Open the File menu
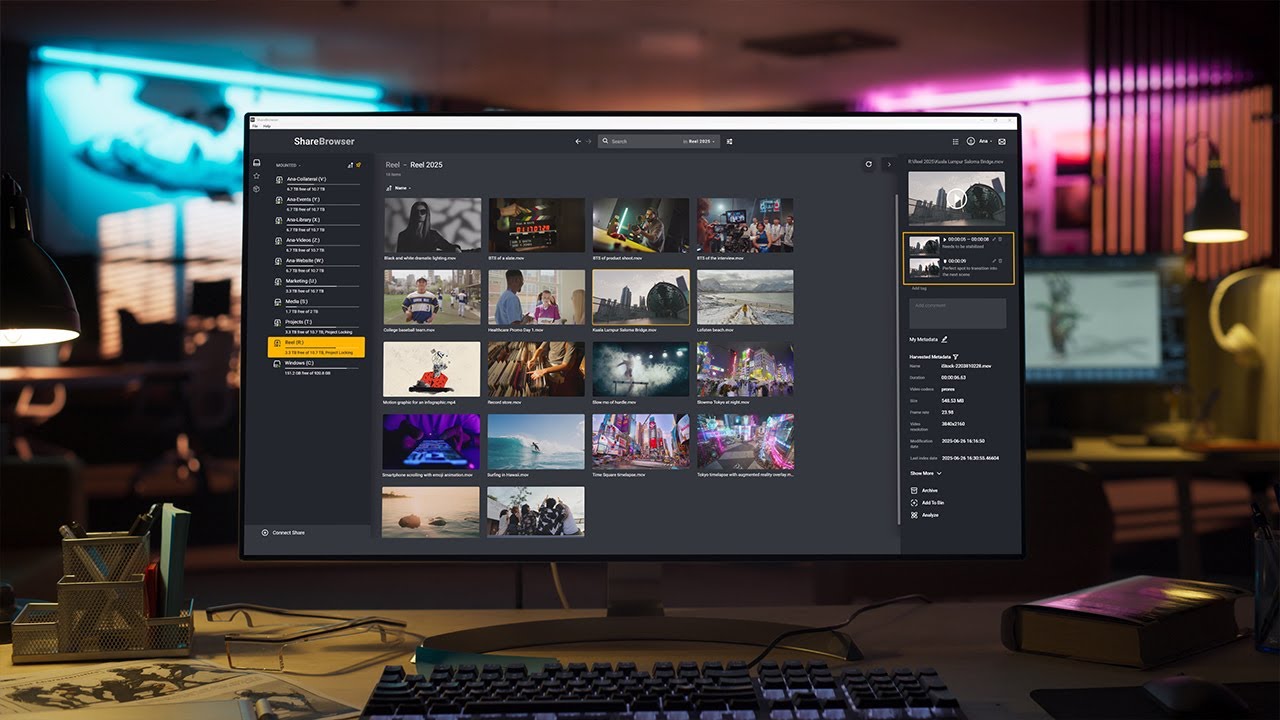Image resolution: width=1280 pixels, height=720 pixels. point(255,127)
